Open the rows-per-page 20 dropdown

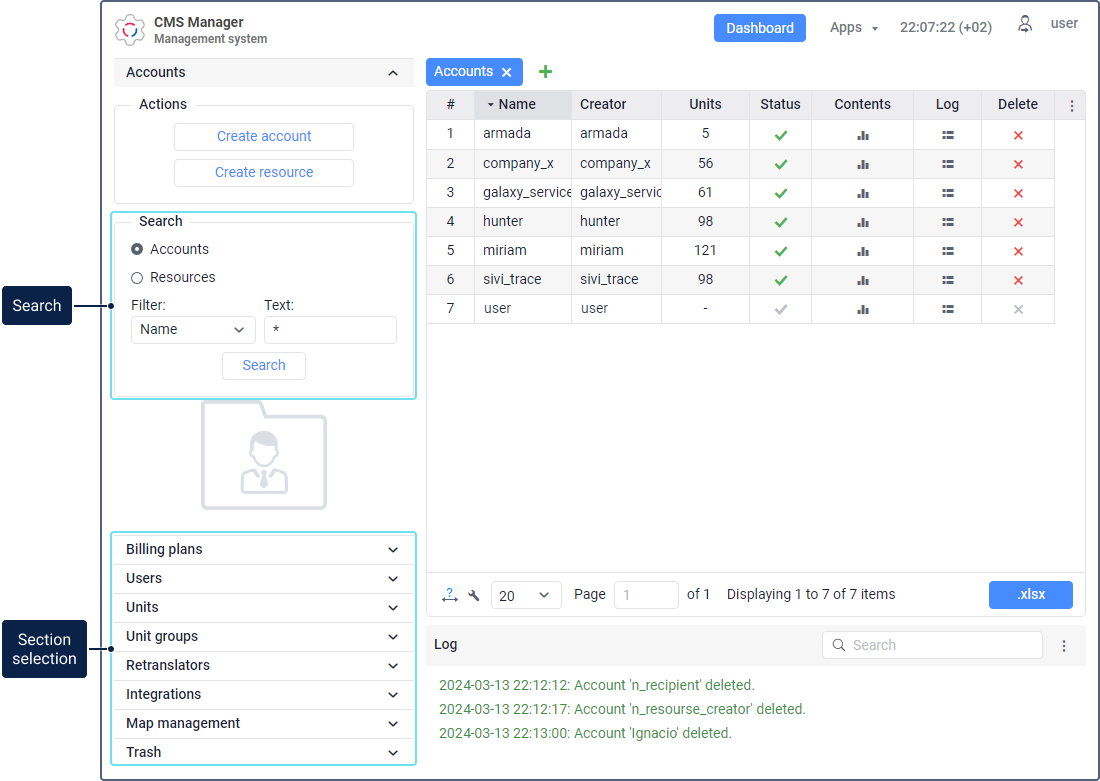[526, 595]
